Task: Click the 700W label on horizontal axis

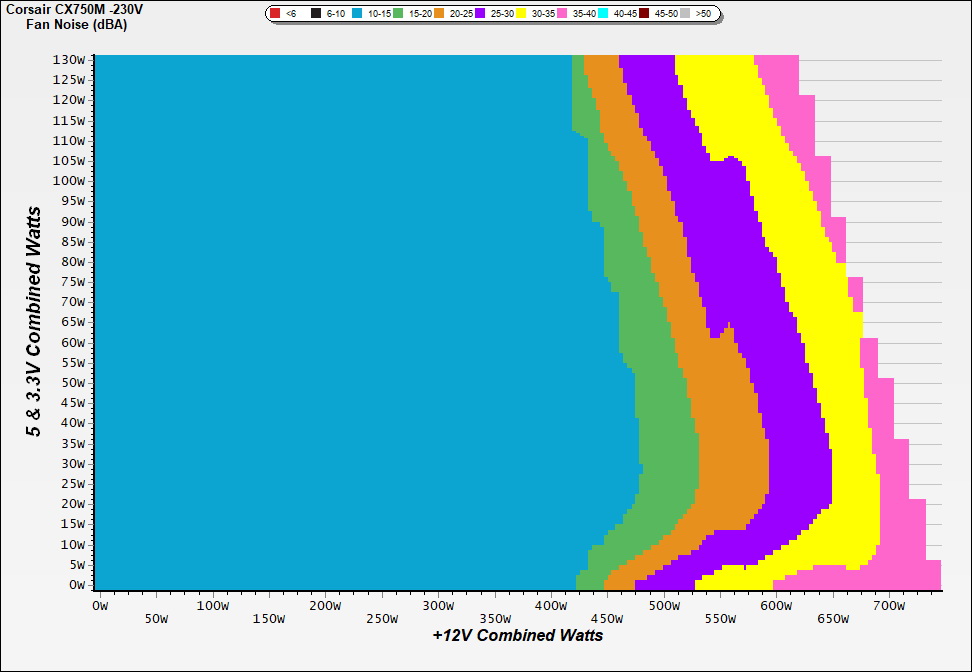Action: click(888, 605)
